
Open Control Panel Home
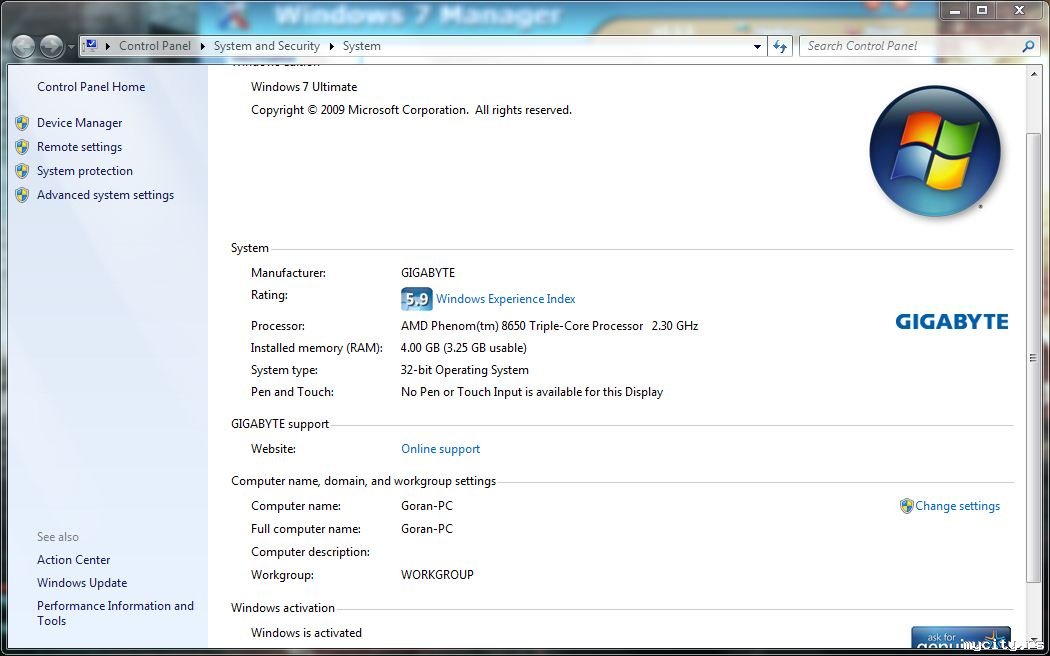[91, 86]
